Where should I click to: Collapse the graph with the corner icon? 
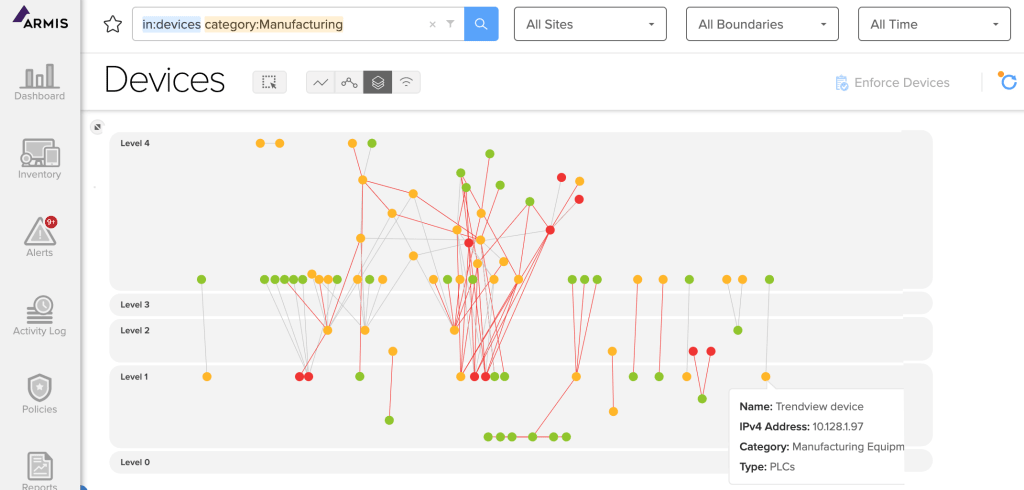pos(97,127)
